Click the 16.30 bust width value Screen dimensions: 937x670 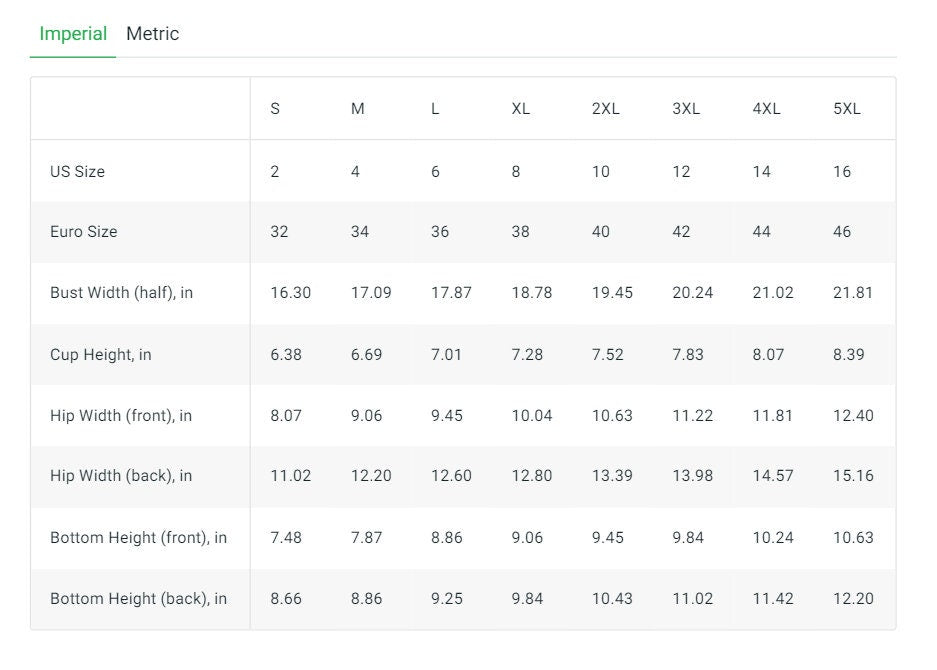pyautogui.click(x=290, y=293)
